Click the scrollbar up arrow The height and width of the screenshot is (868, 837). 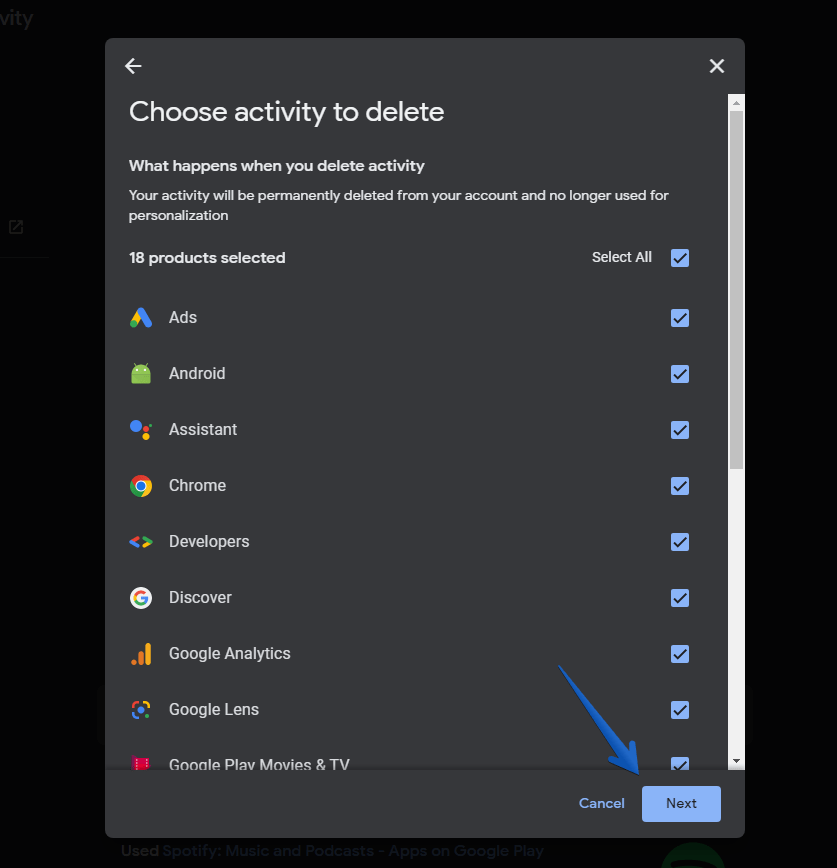[x=736, y=102]
